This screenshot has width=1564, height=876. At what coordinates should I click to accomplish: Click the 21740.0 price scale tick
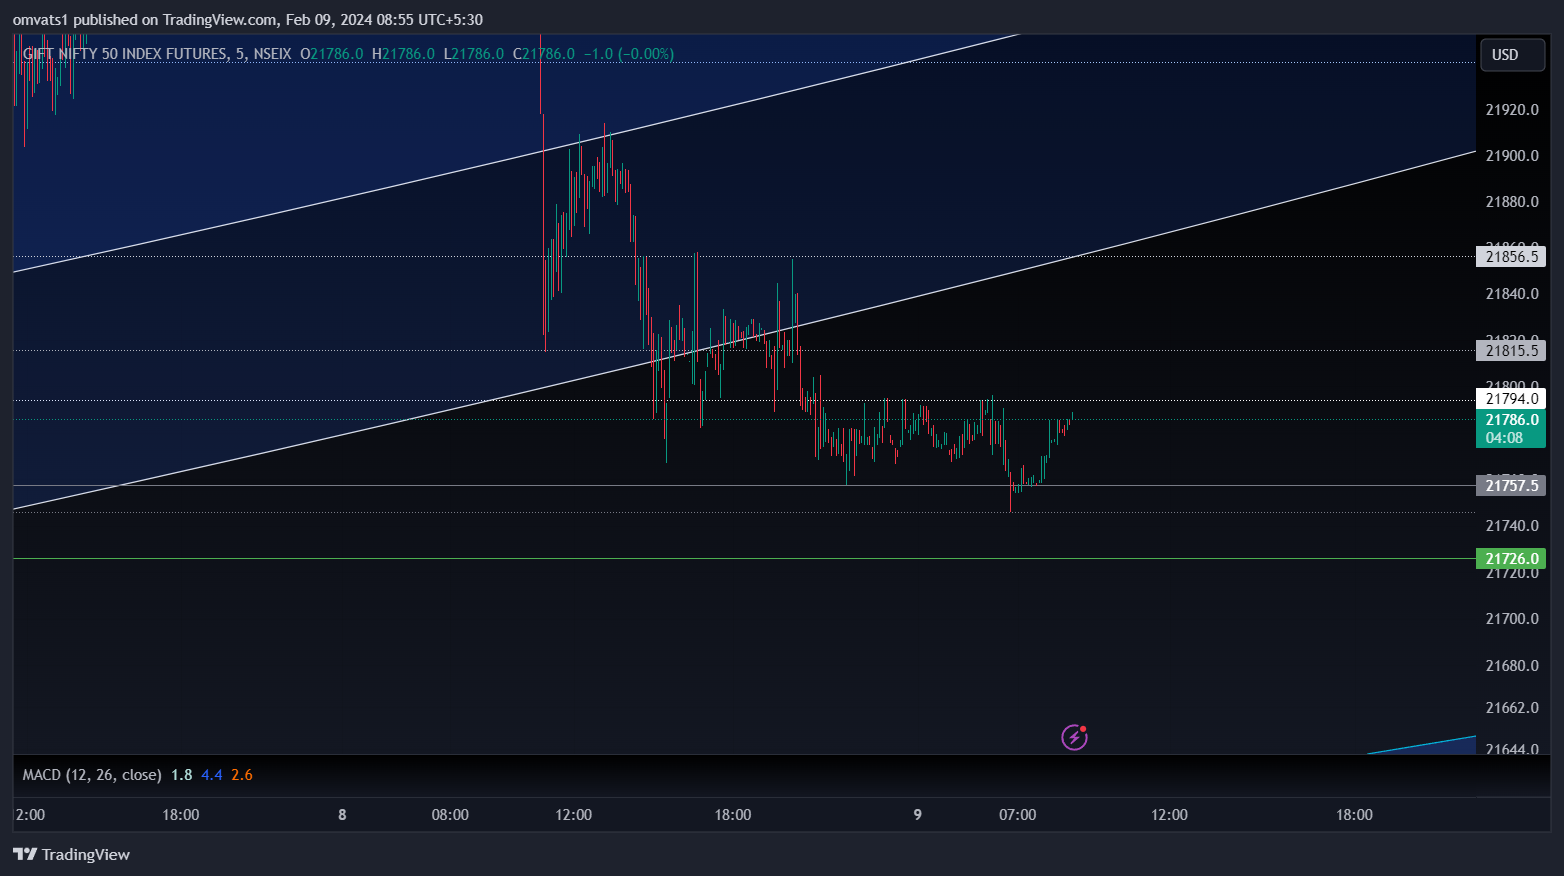[x=1512, y=526]
